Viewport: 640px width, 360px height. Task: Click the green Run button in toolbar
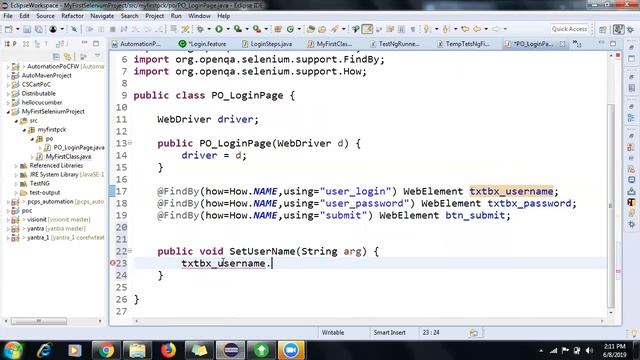219,29
